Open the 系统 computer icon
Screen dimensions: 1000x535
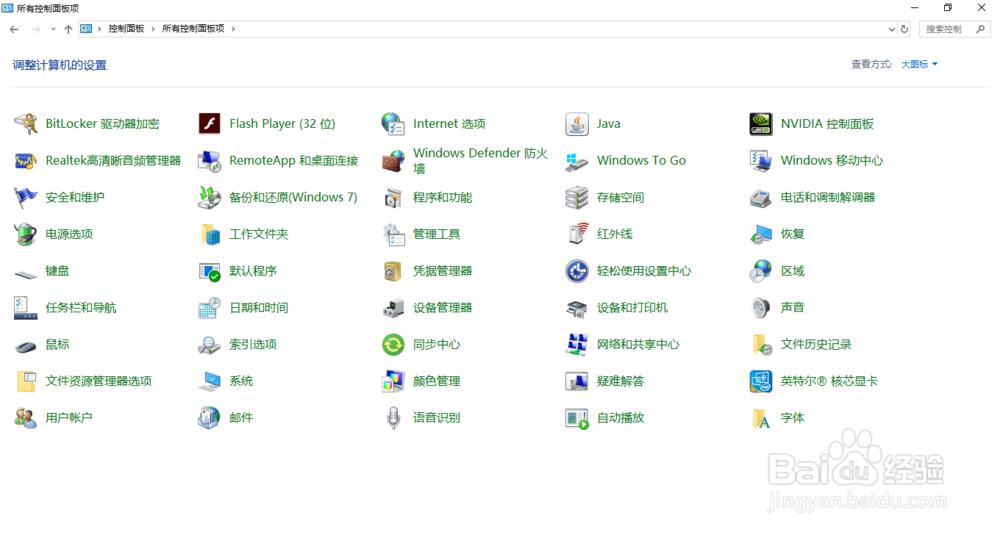click(x=209, y=381)
